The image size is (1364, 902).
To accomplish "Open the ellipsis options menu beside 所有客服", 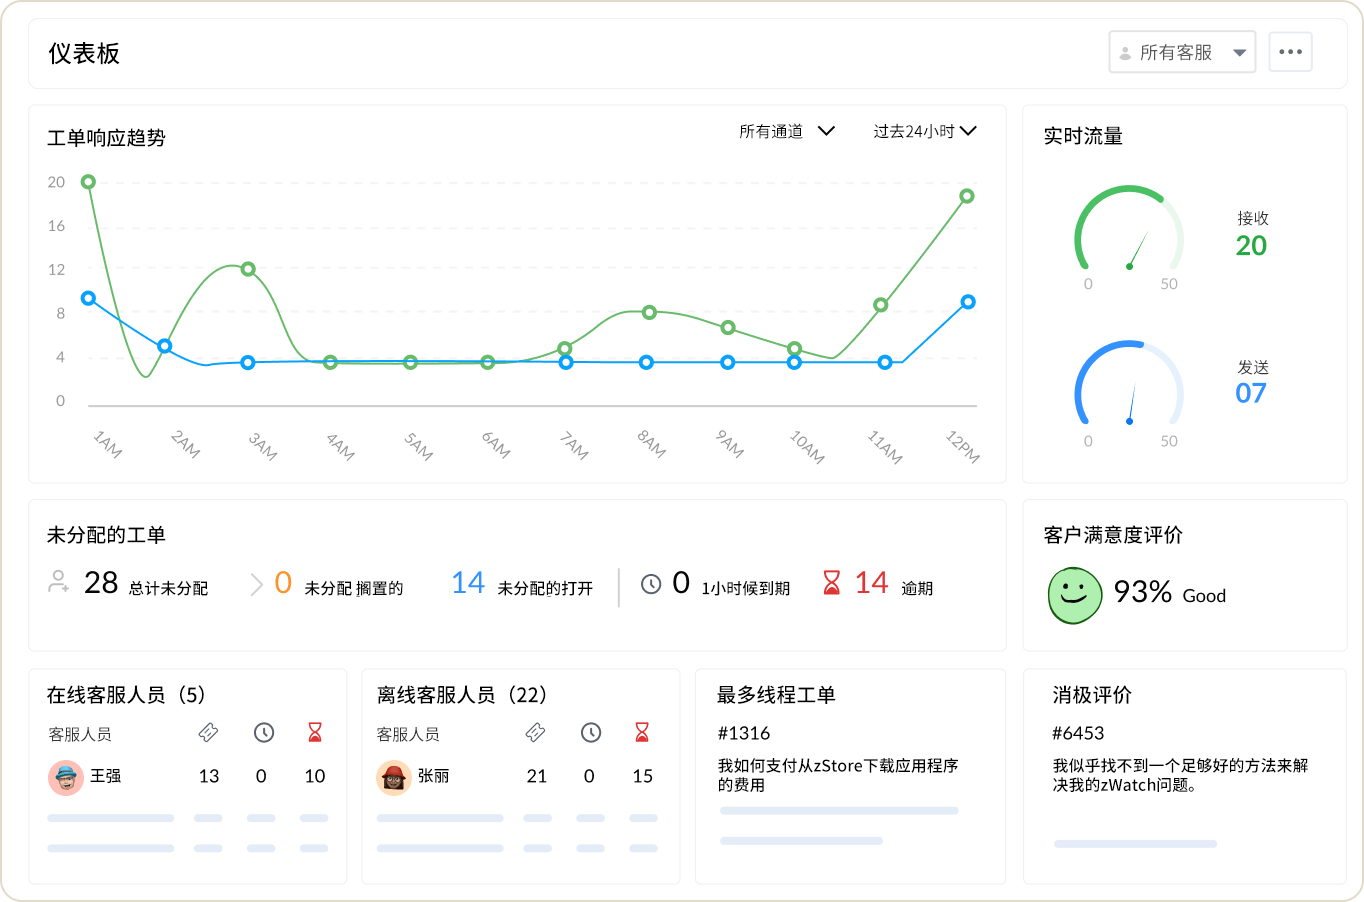I will point(1290,52).
